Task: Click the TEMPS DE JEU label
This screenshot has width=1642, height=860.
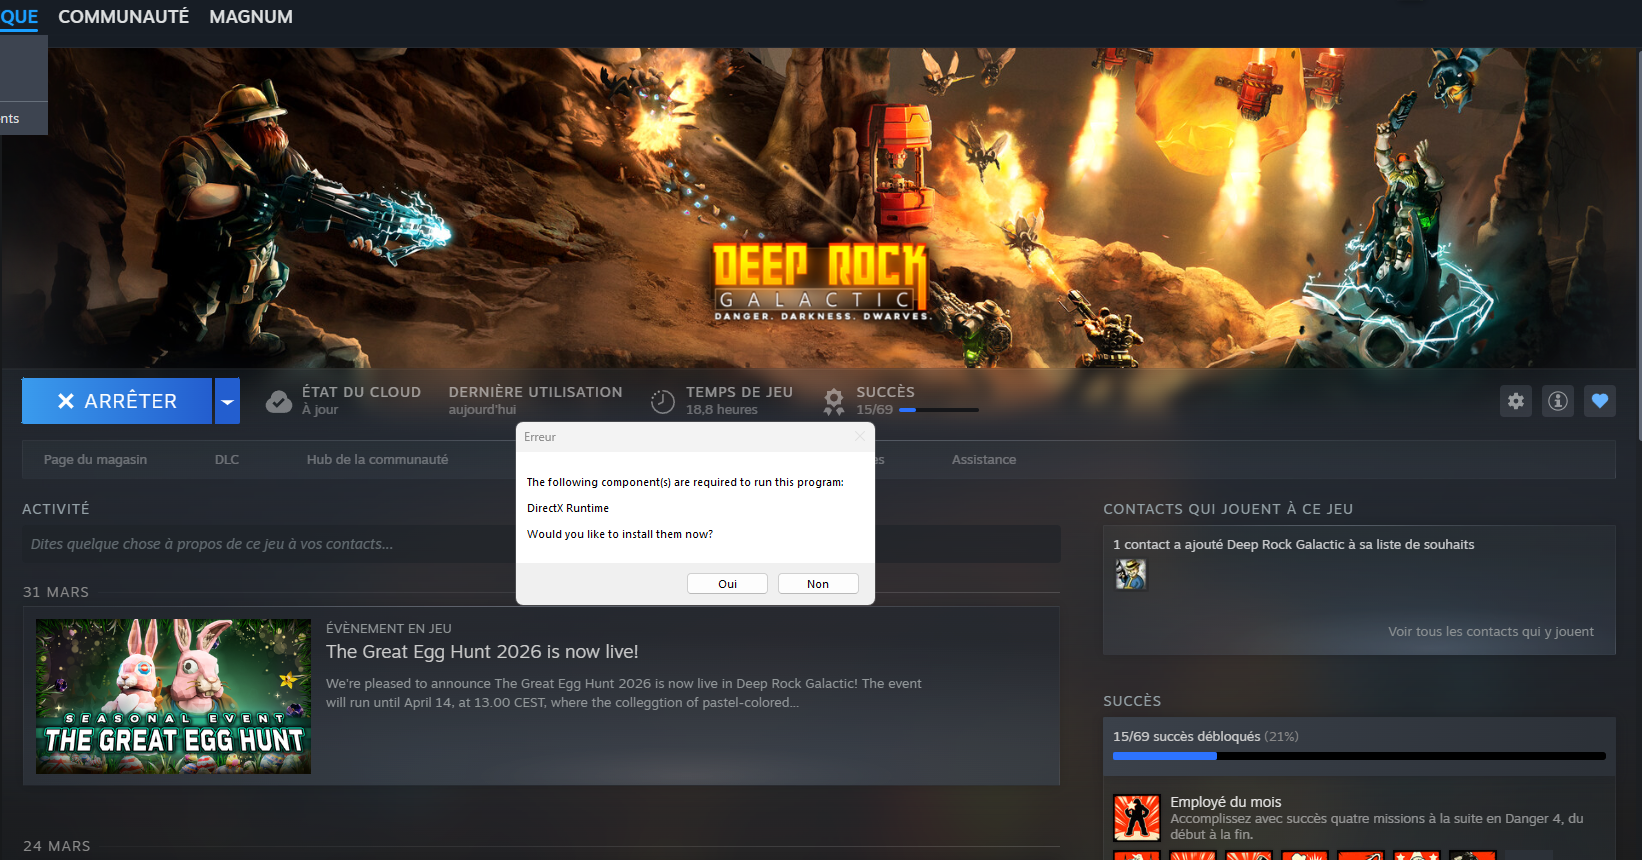Action: [739, 392]
